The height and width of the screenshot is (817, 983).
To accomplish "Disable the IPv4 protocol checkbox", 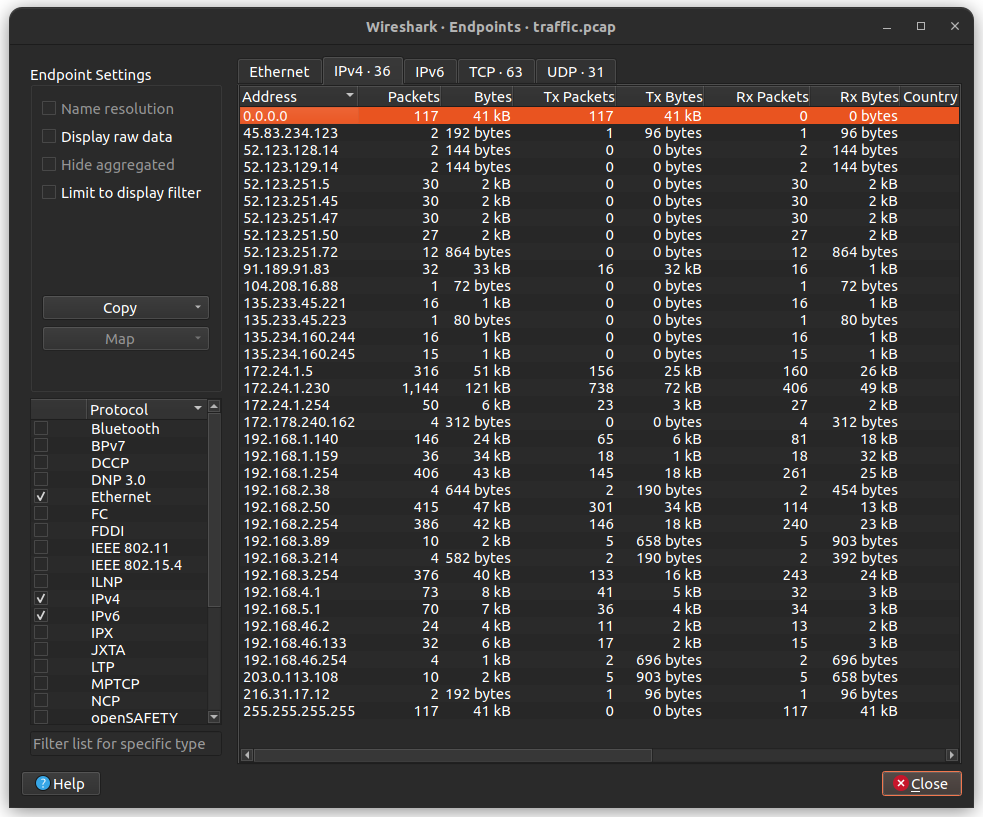I will pos(40,598).
